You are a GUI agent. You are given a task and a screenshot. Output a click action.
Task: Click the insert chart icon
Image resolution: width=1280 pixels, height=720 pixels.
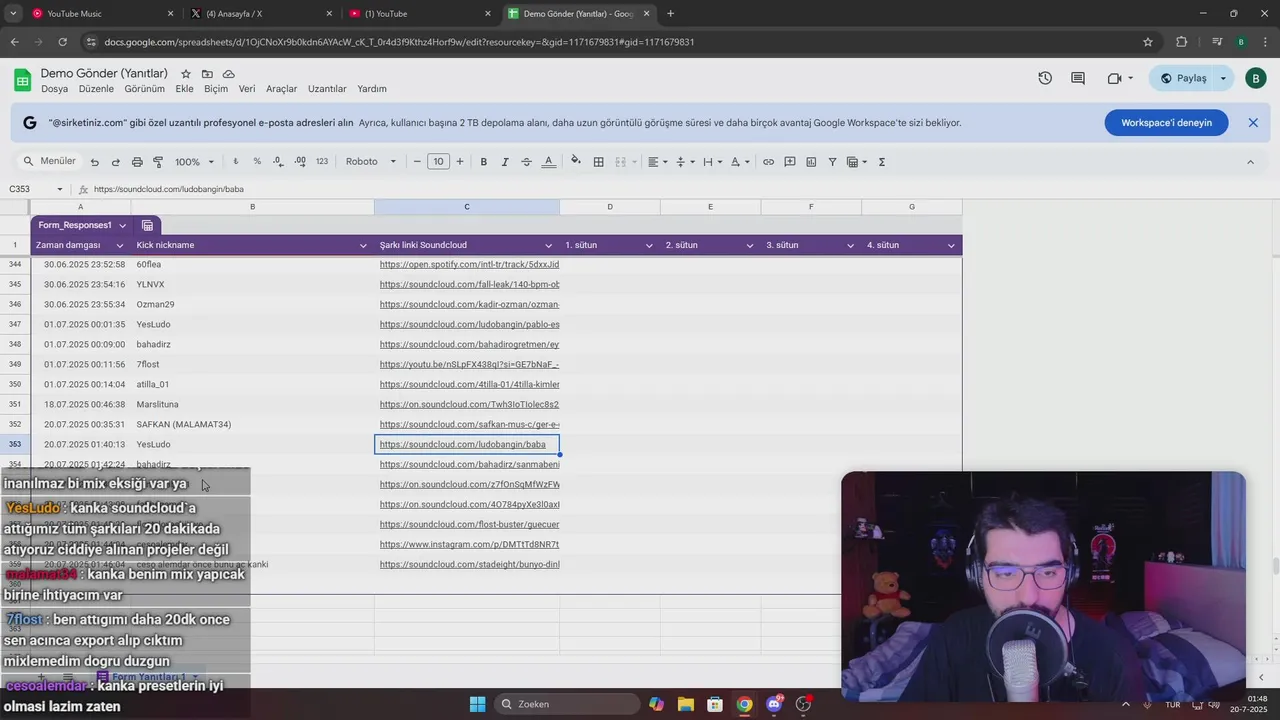pyautogui.click(x=811, y=162)
